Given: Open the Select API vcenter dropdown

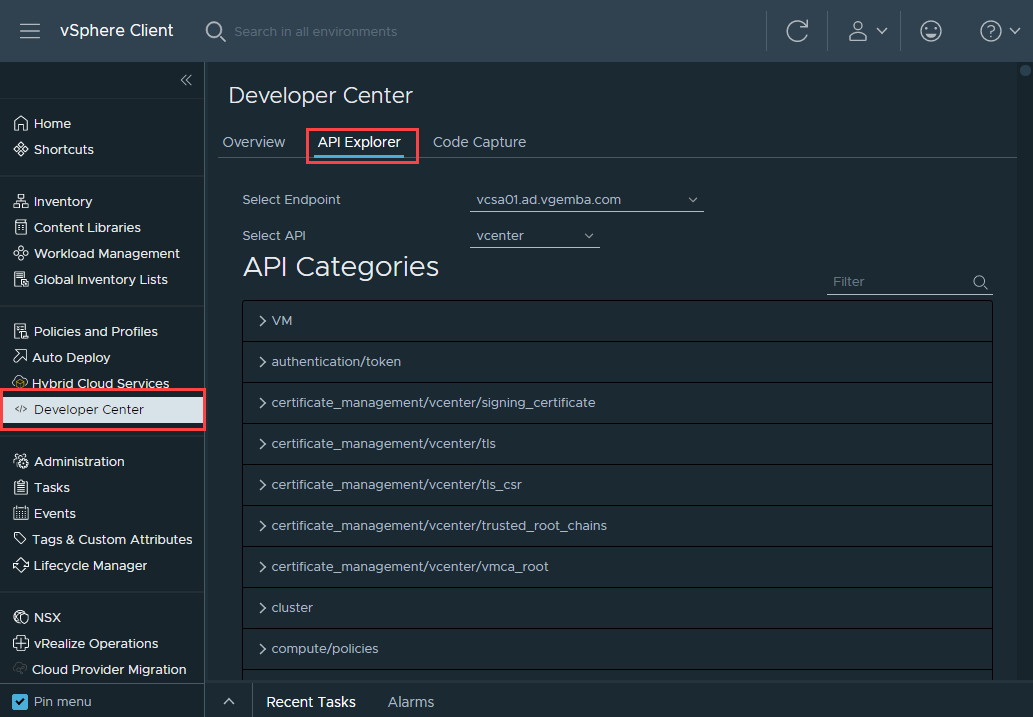Looking at the screenshot, I should pos(534,236).
